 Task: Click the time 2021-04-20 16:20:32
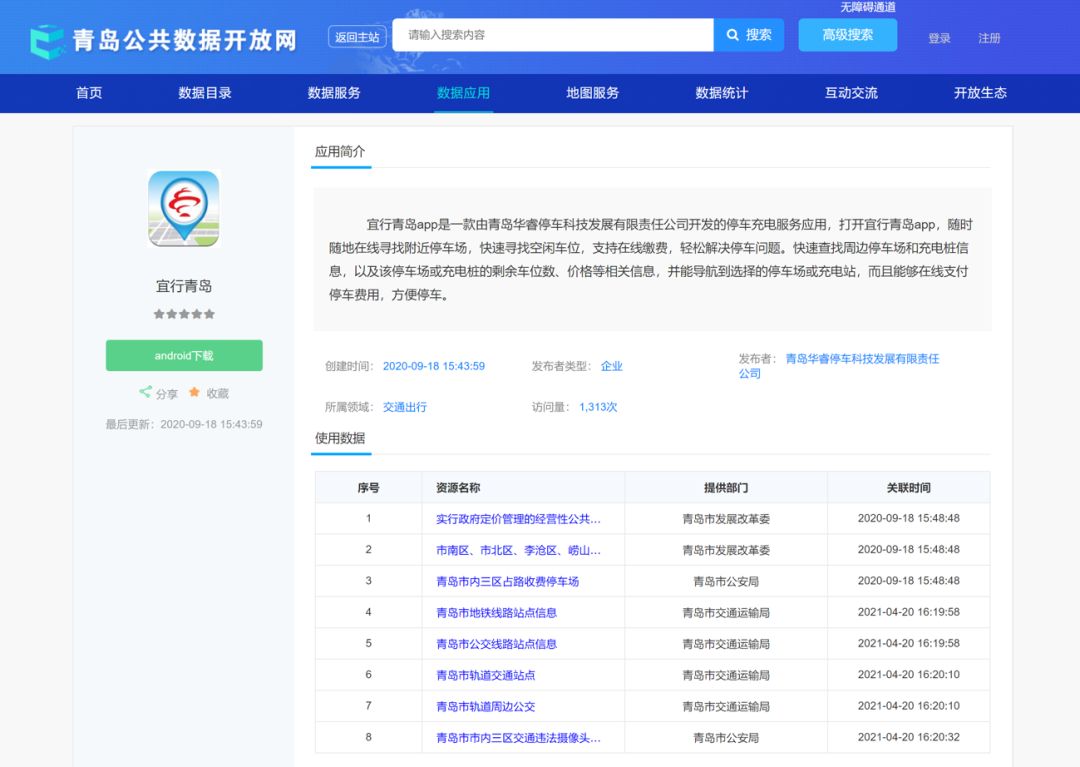tap(908, 737)
